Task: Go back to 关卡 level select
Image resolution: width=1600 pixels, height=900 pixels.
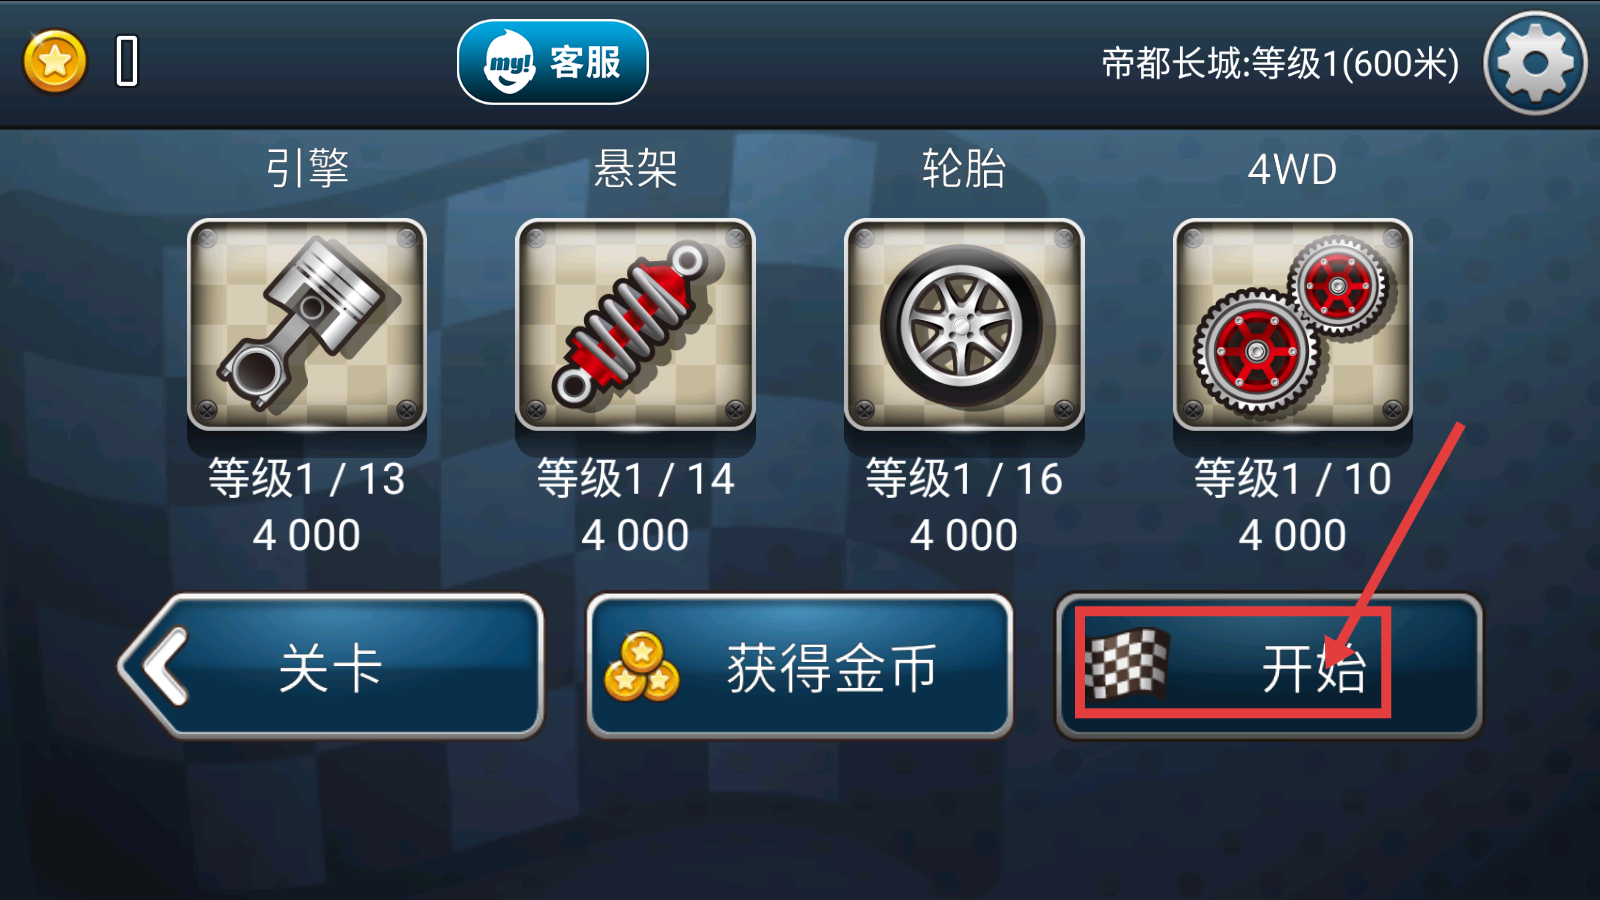Action: pyautogui.click(x=331, y=667)
